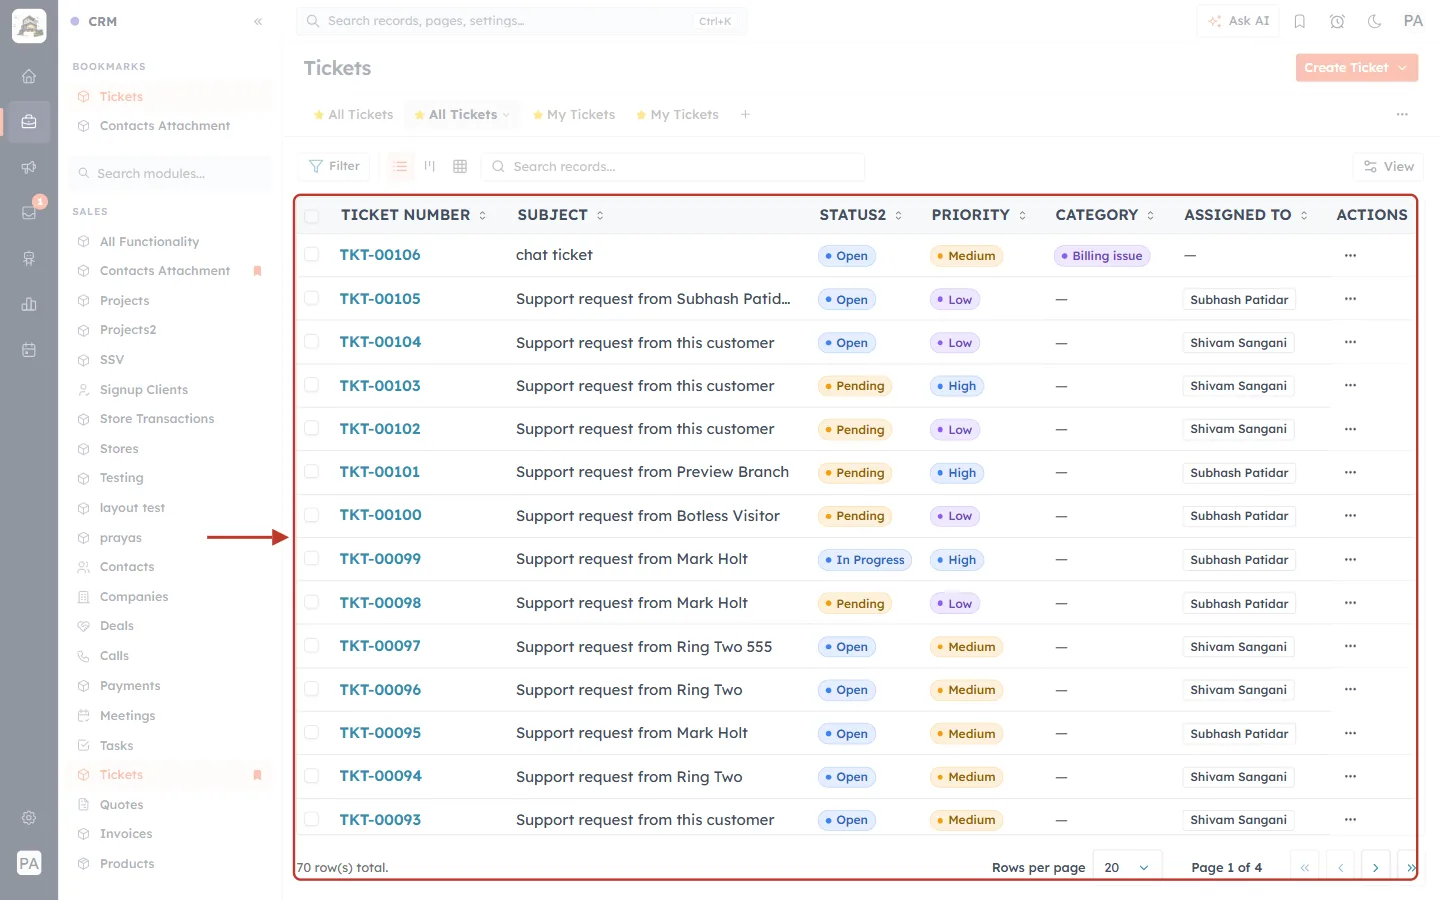Add a new view tab with plus
1440x900 pixels.
click(745, 114)
